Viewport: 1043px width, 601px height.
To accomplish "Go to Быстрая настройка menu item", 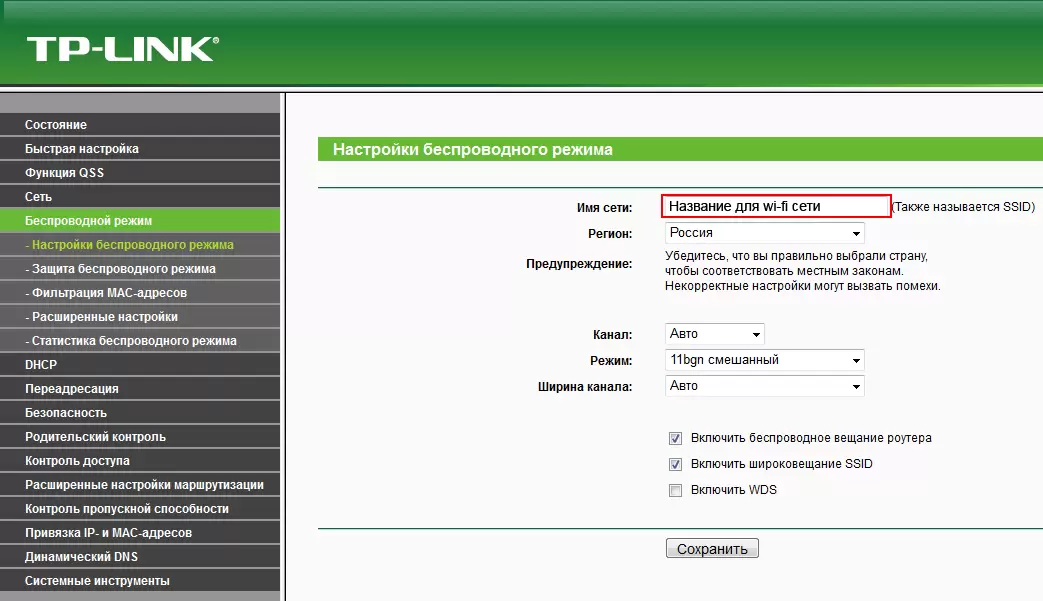I will tap(82, 149).
